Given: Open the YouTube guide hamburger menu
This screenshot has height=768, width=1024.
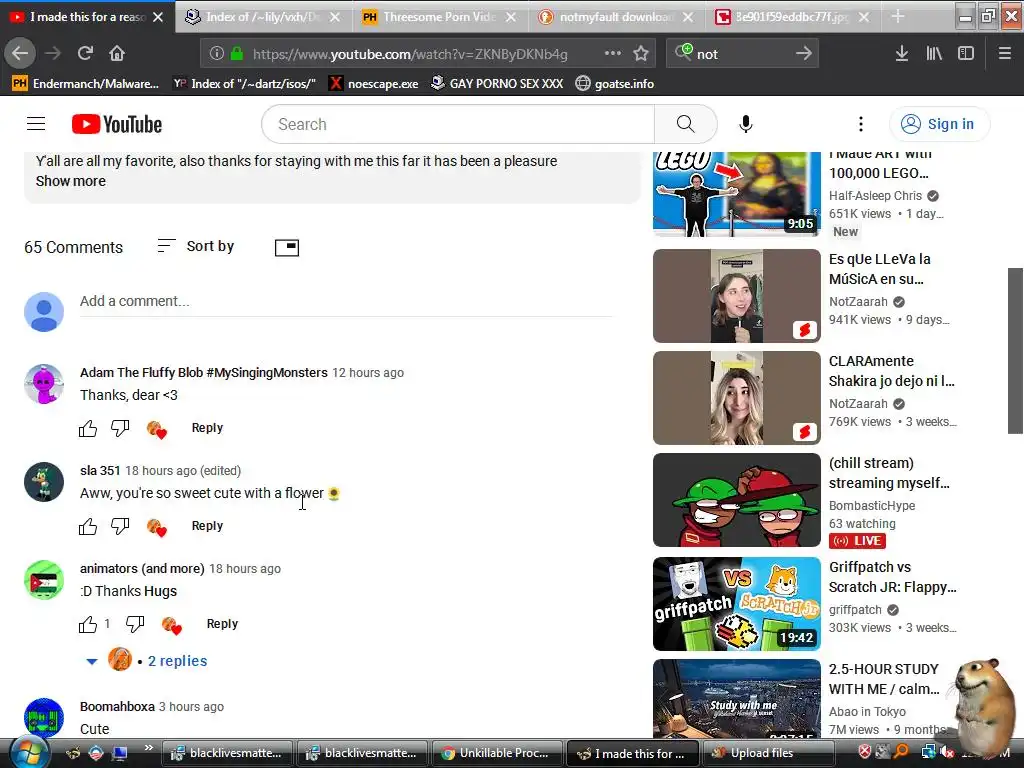Looking at the screenshot, I should pos(36,123).
